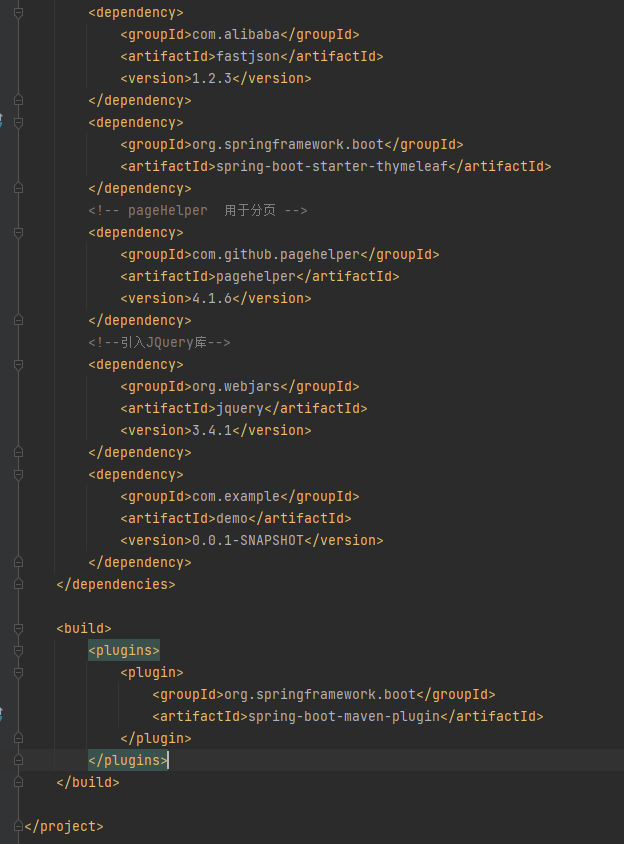
Task: Click the highlighted closing plugins tag
Action: click(x=128, y=761)
